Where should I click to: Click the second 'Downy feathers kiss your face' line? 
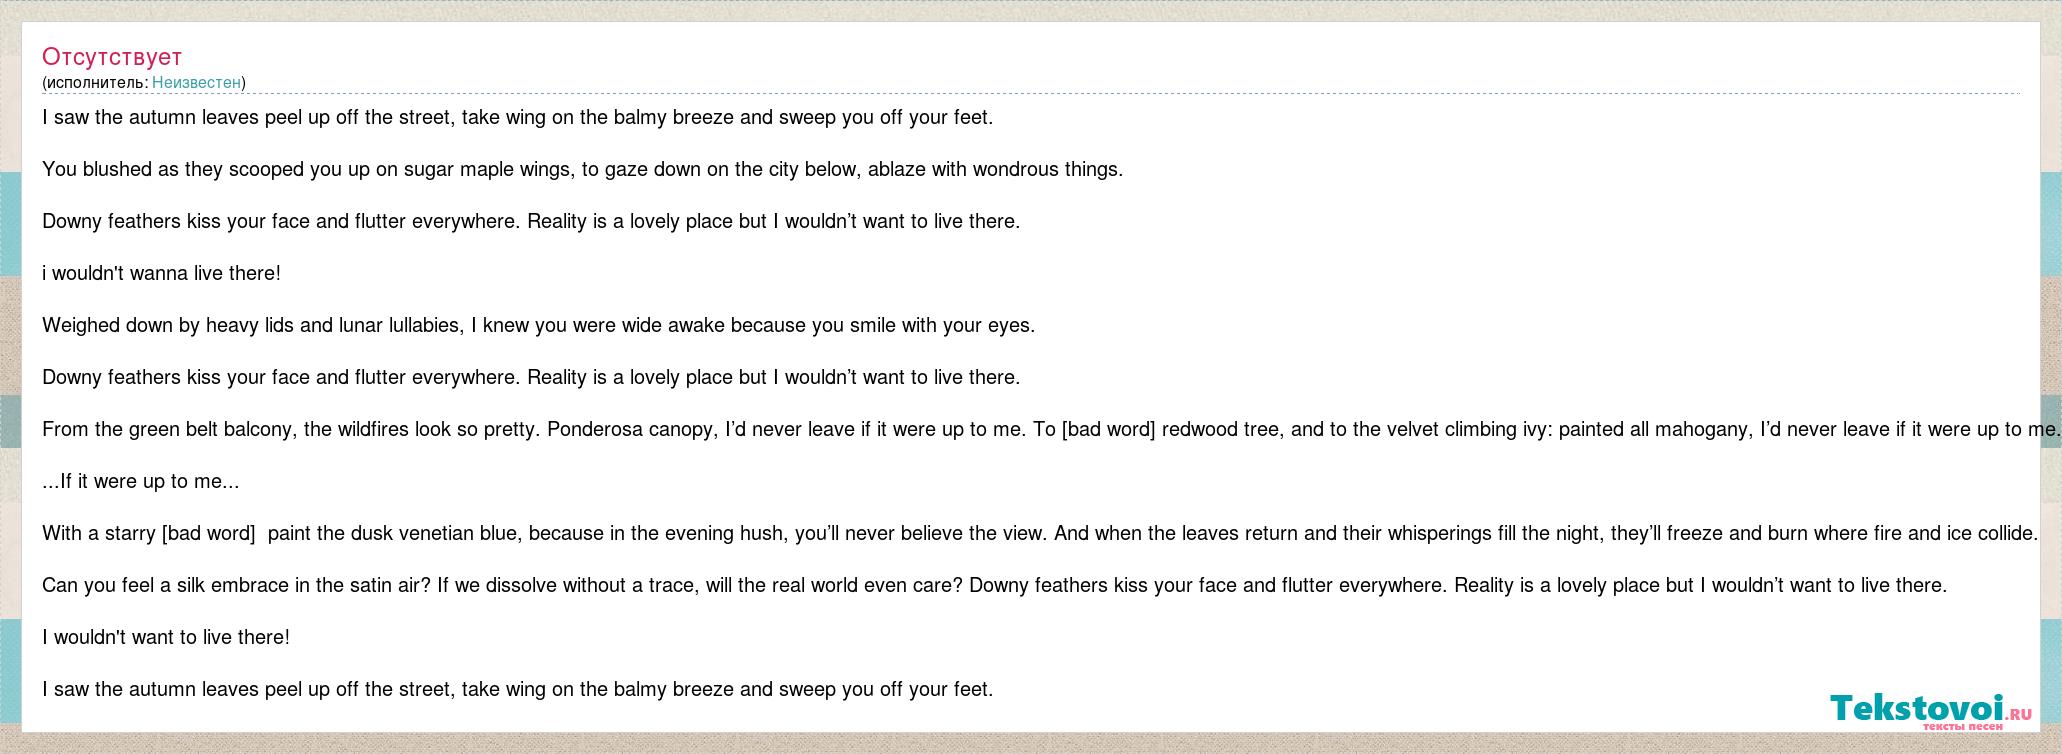[x=531, y=377]
